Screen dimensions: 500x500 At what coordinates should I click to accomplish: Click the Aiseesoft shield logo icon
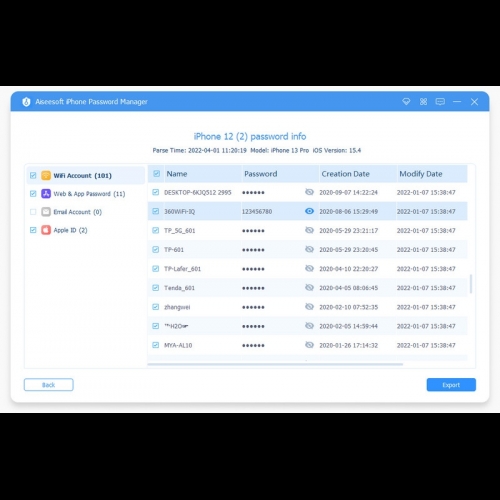[x=26, y=102]
